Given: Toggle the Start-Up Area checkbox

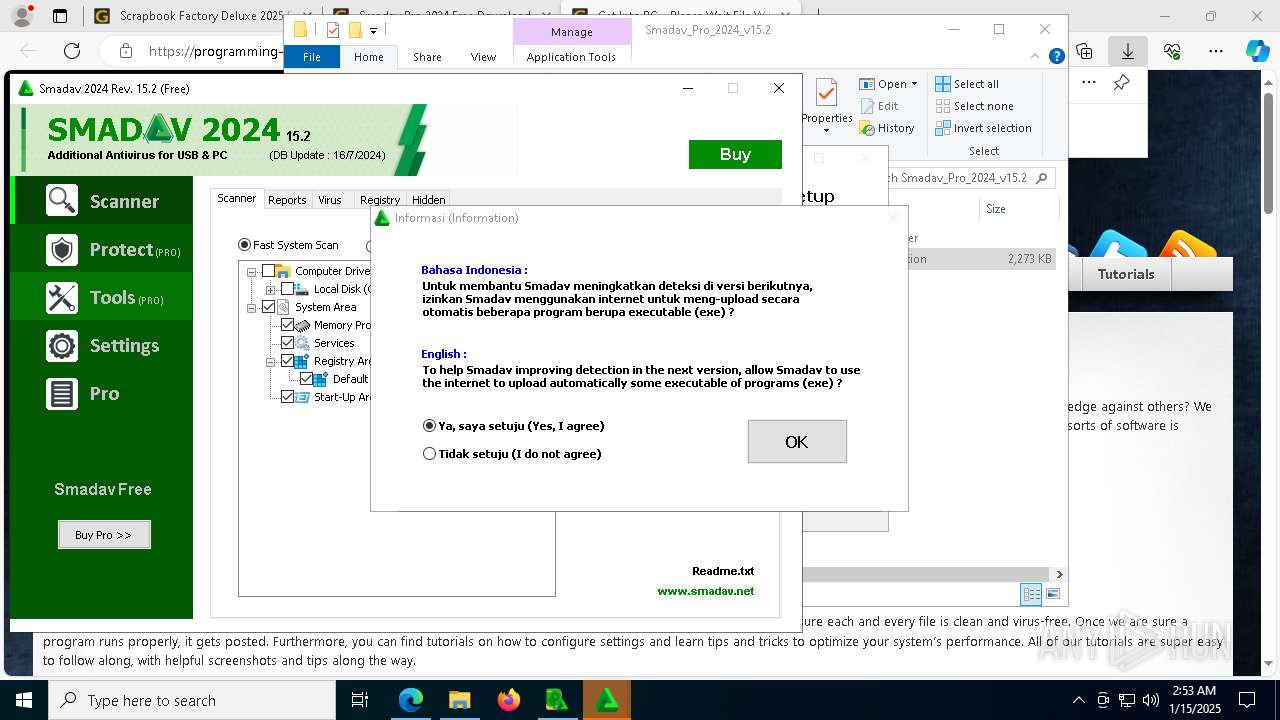Looking at the screenshot, I should (x=287, y=397).
